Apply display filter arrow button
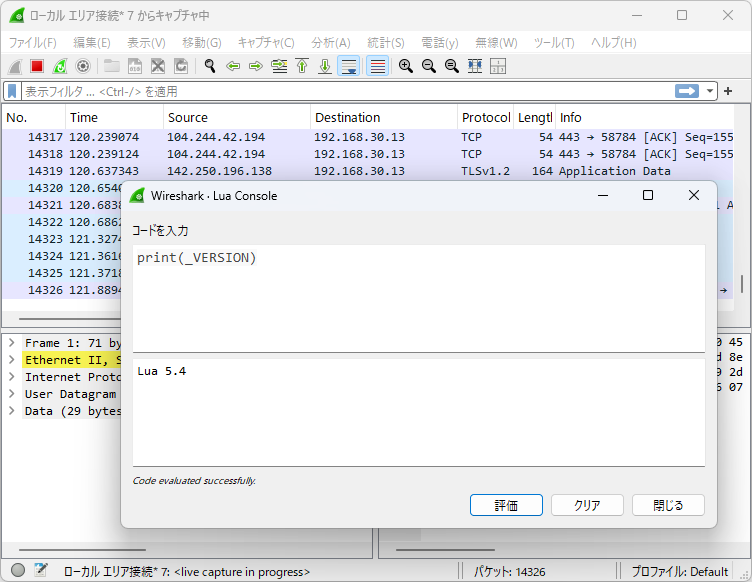The width and height of the screenshot is (752, 582). (687, 91)
